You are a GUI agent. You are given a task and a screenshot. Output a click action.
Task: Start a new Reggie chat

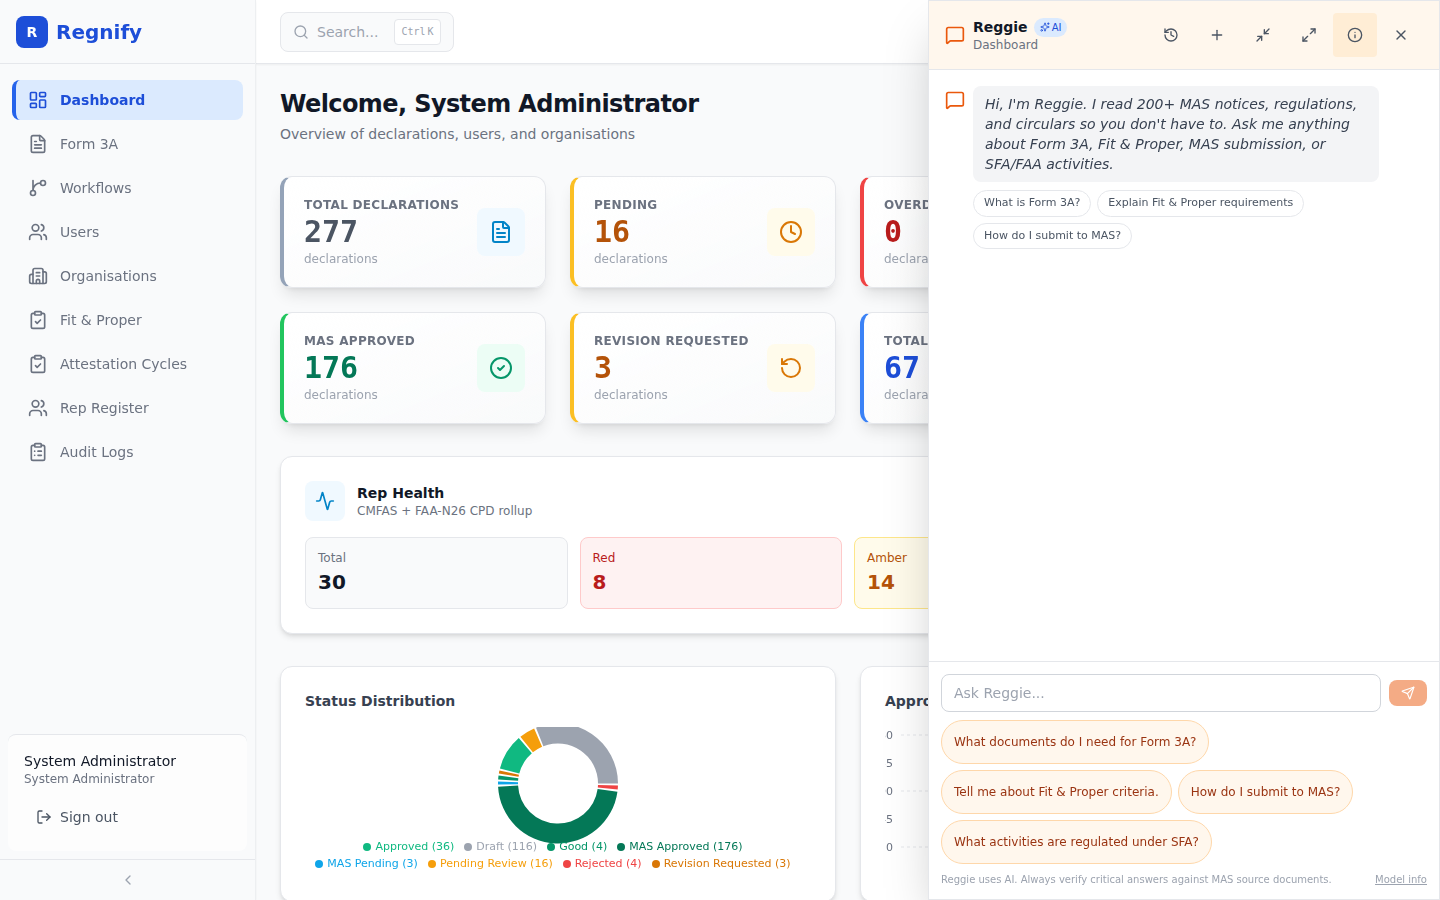click(x=1217, y=35)
